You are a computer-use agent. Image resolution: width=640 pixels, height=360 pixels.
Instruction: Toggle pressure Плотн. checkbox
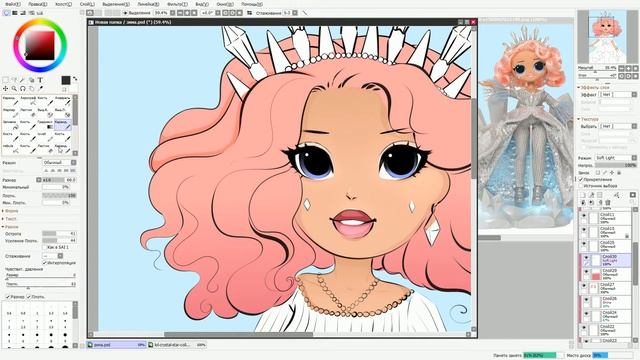click(29, 297)
